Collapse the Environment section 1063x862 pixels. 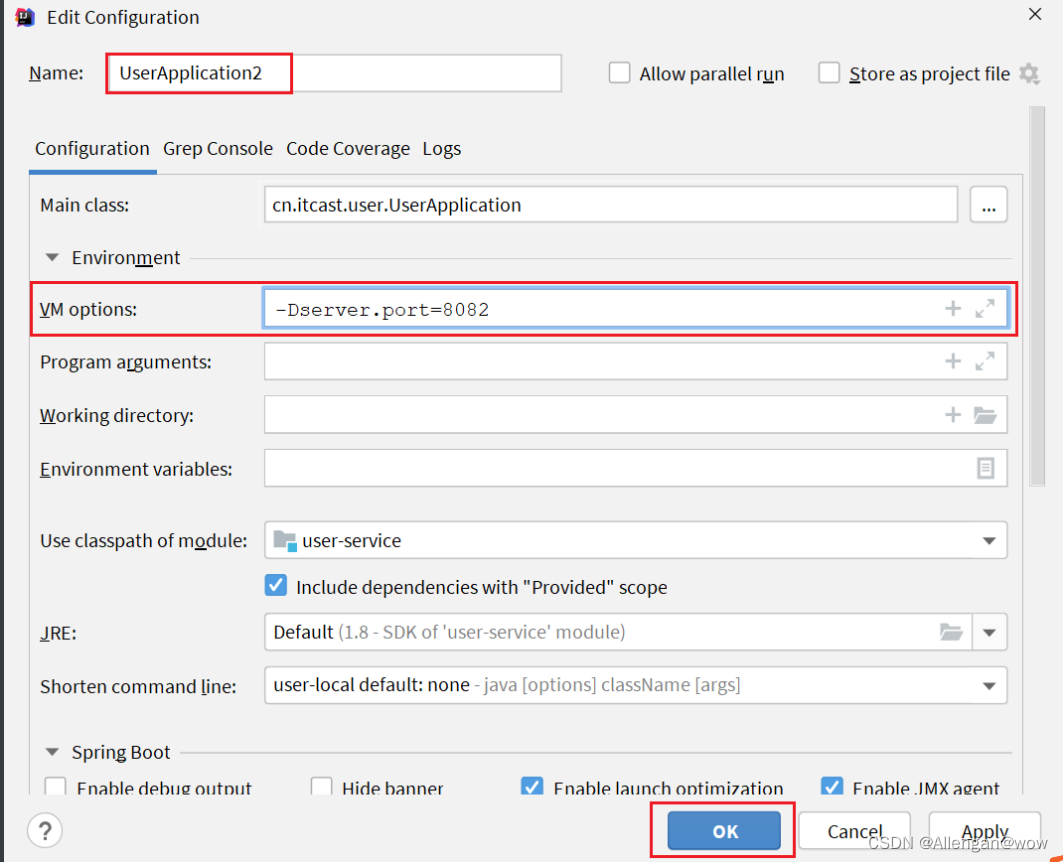(52, 258)
